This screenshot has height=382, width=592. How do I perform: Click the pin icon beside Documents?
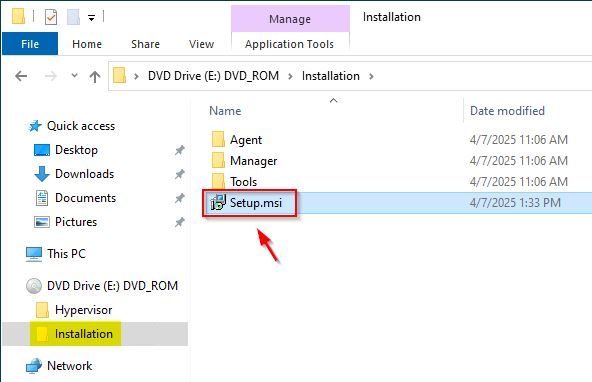(179, 198)
